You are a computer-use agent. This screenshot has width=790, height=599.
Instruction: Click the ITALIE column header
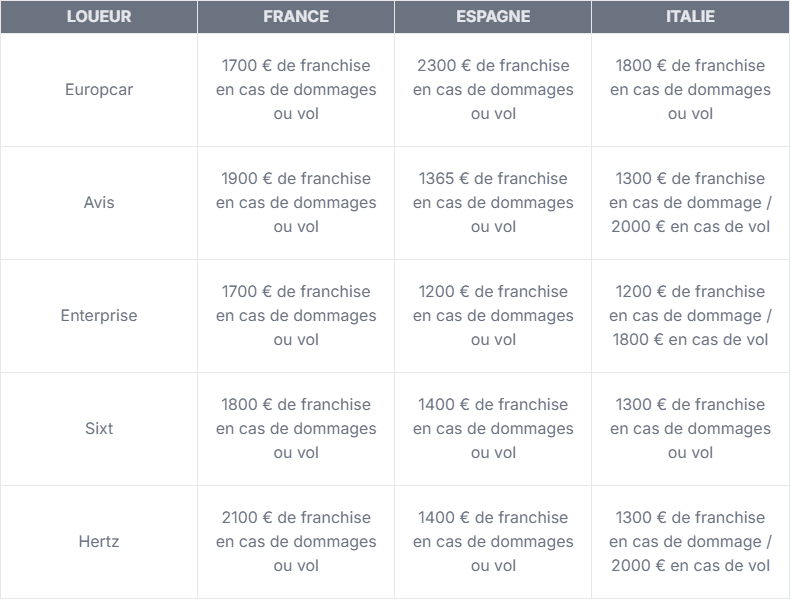click(x=690, y=17)
